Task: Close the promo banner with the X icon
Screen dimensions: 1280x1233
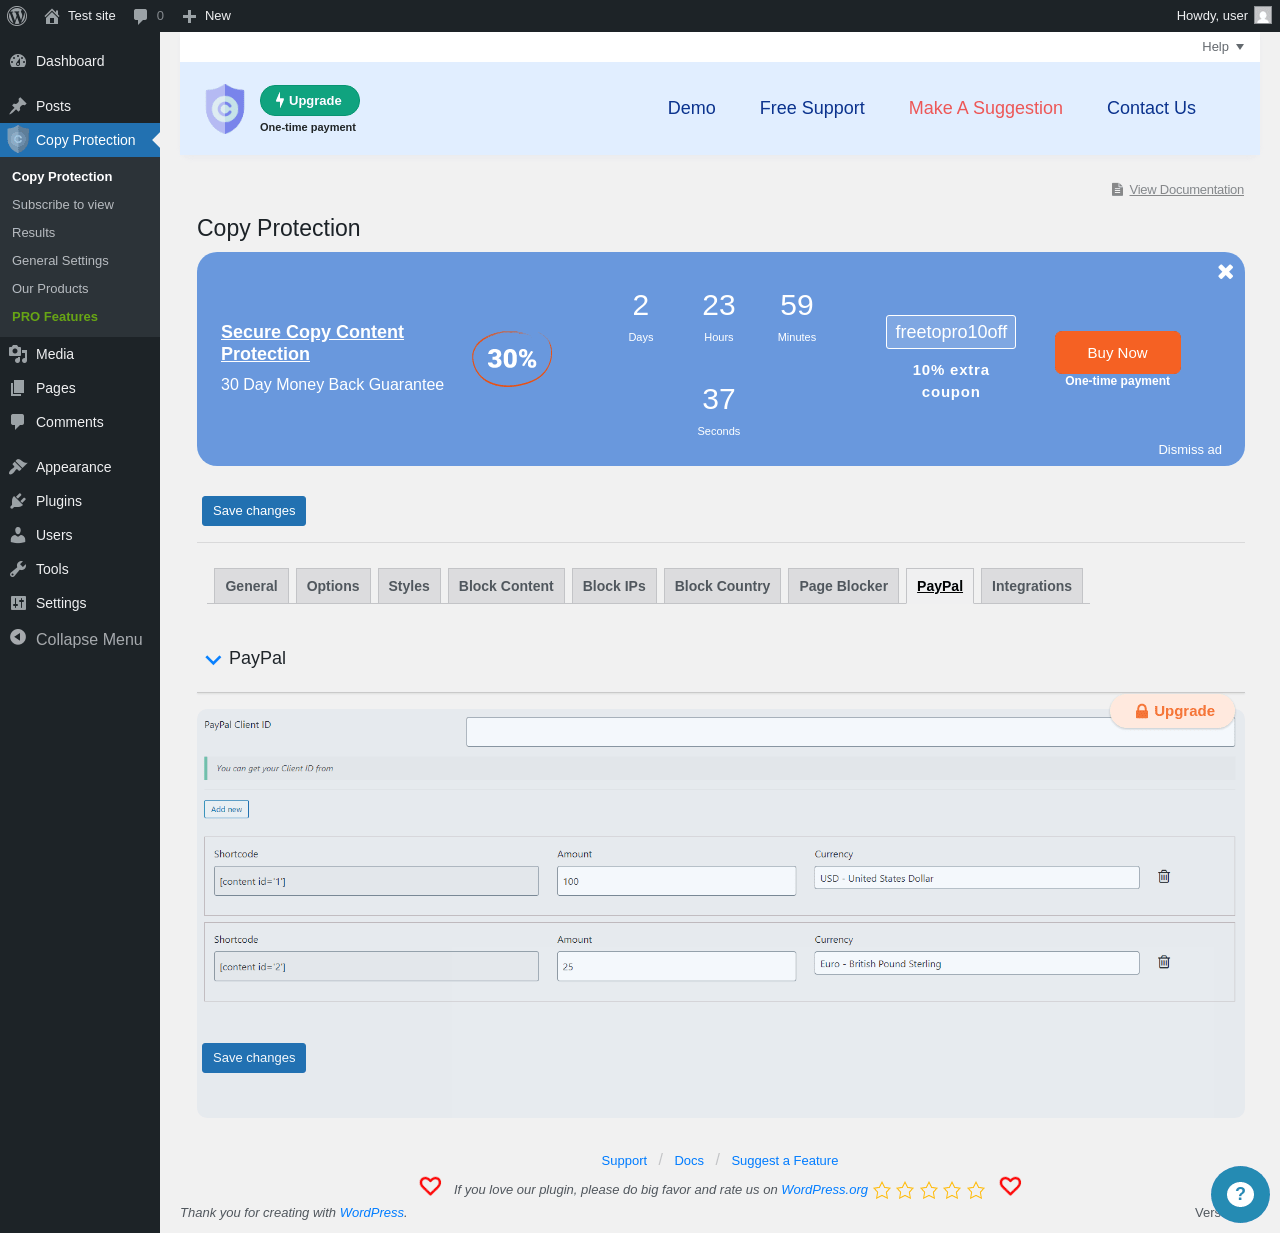Action: pyautogui.click(x=1225, y=272)
